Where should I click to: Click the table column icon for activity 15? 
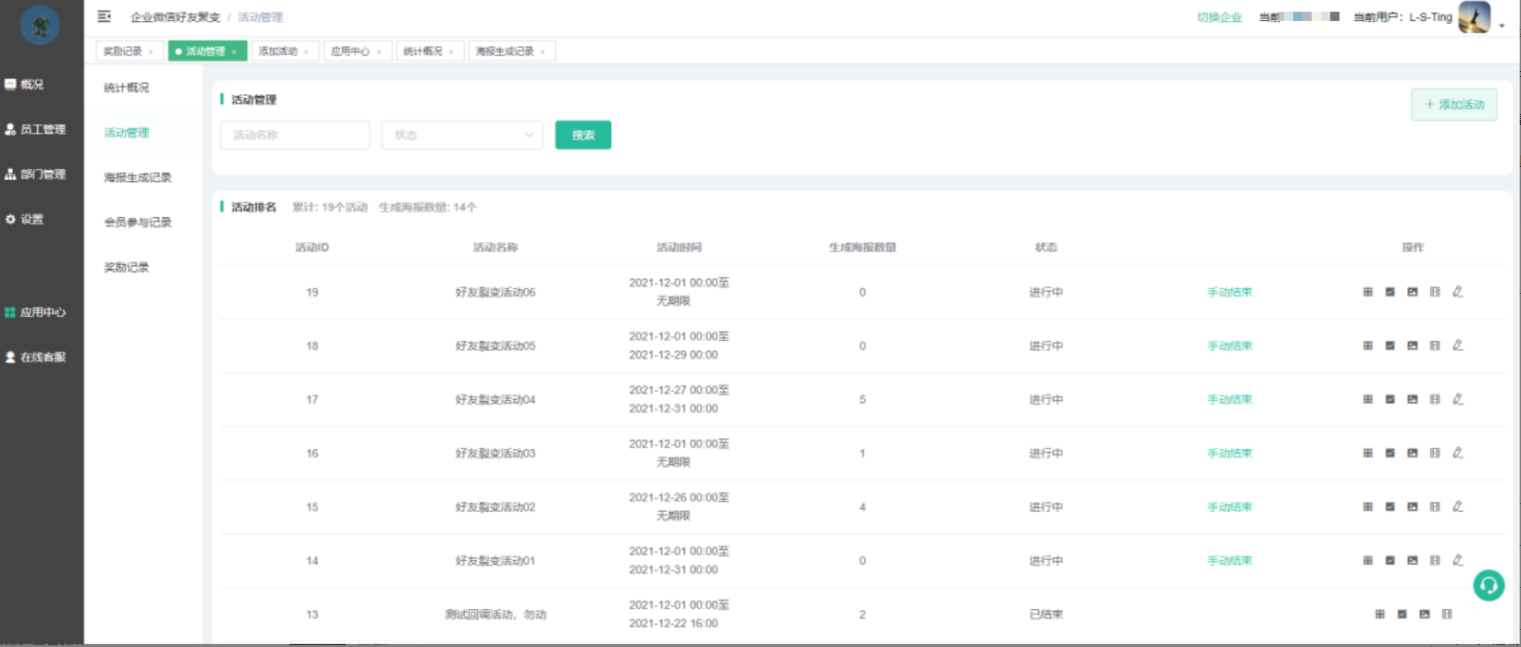pyautogui.click(x=1435, y=507)
